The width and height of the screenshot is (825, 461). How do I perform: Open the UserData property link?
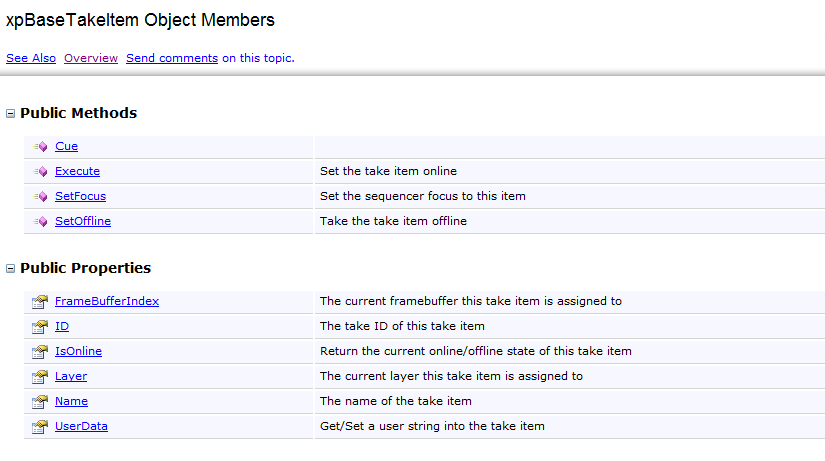pyautogui.click(x=81, y=426)
